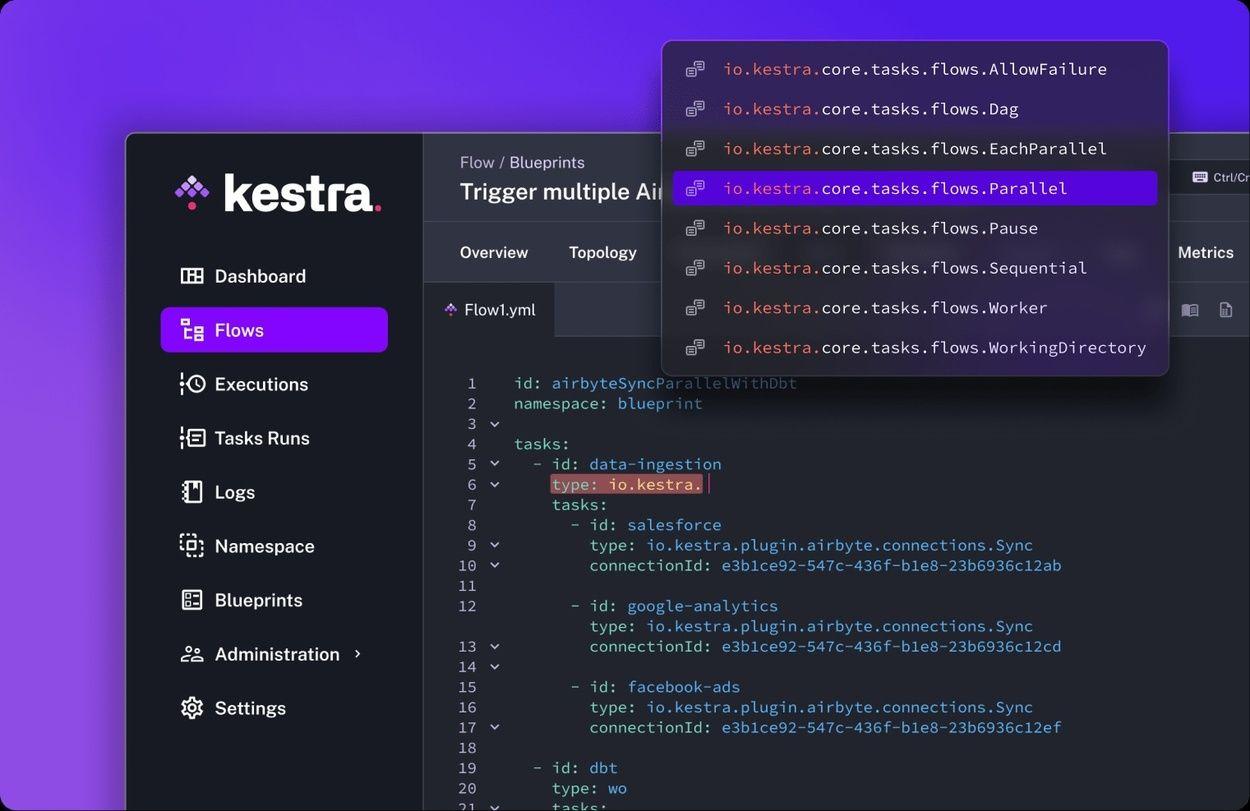Click the Executions stopwatch icon
The width and height of the screenshot is (1250, 811).
click(192, 383)
